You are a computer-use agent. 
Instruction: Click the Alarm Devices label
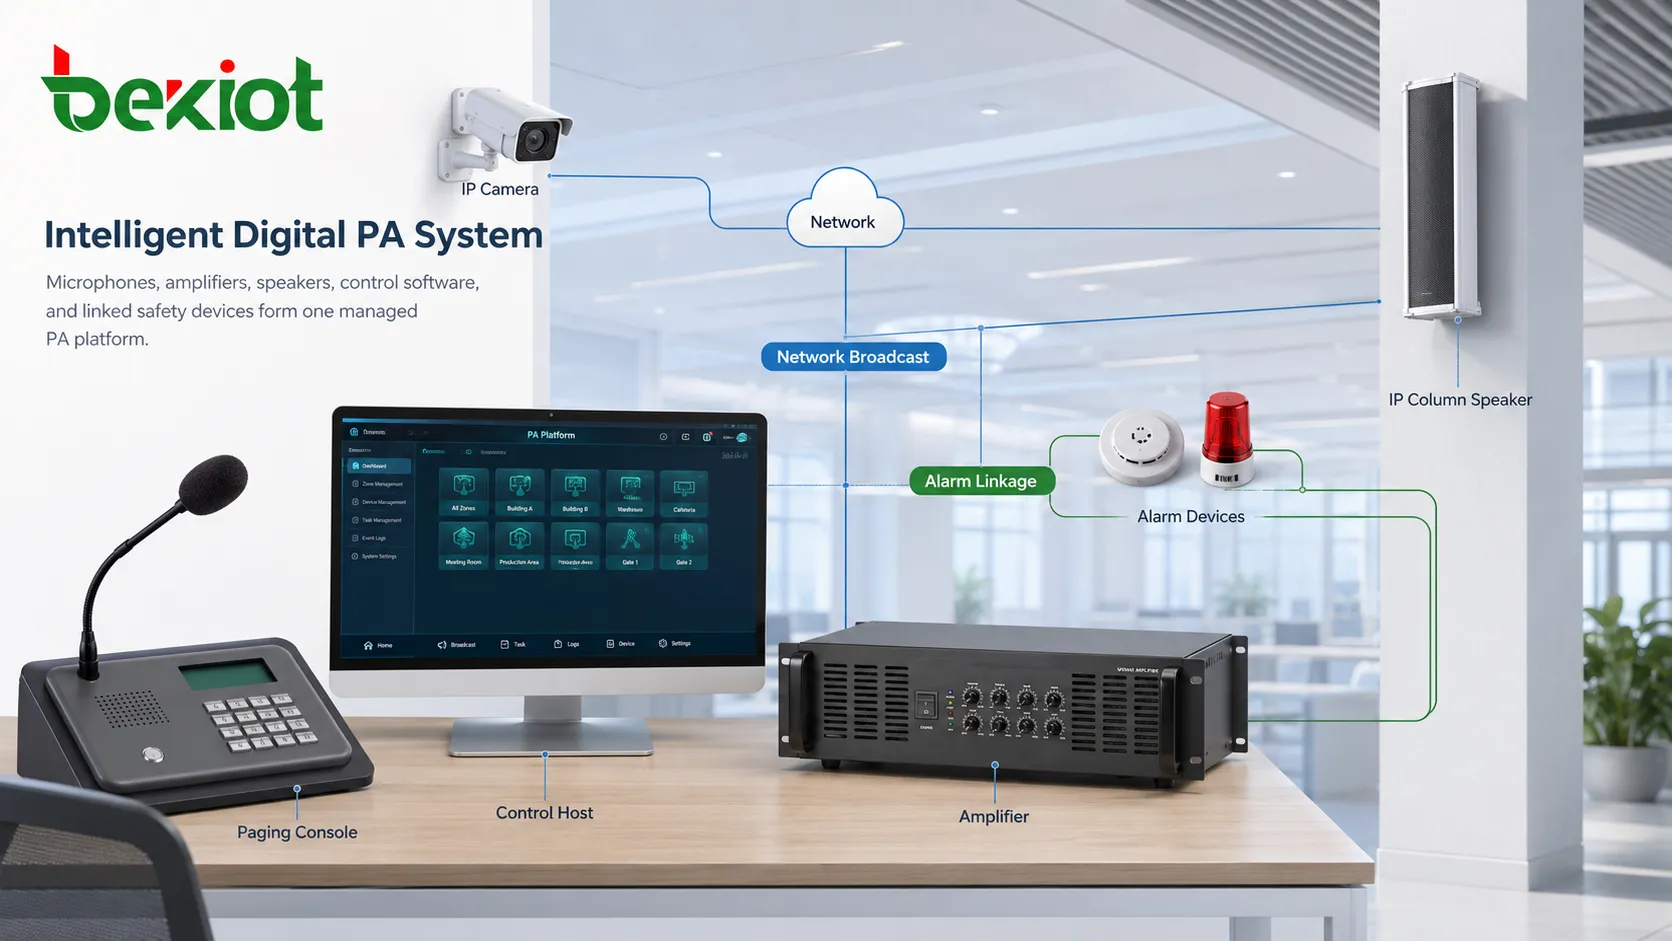(x=1191, y=517)
